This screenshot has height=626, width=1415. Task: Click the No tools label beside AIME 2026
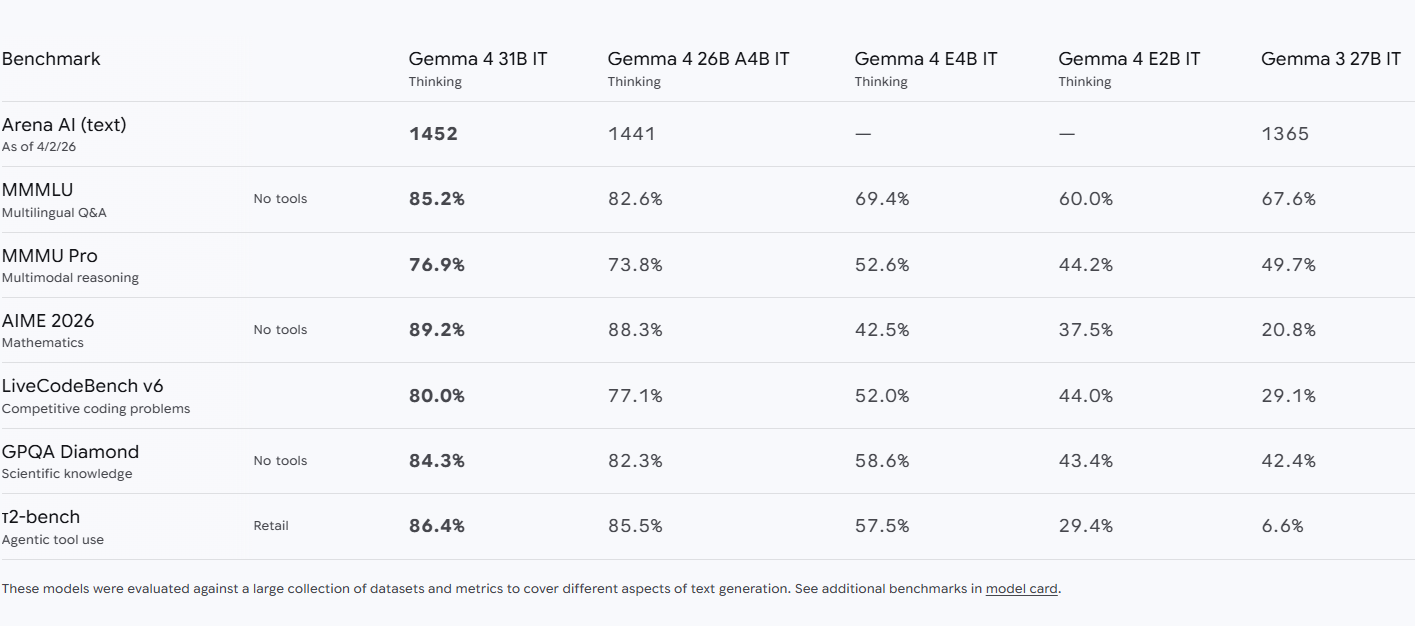coord(280,330)
